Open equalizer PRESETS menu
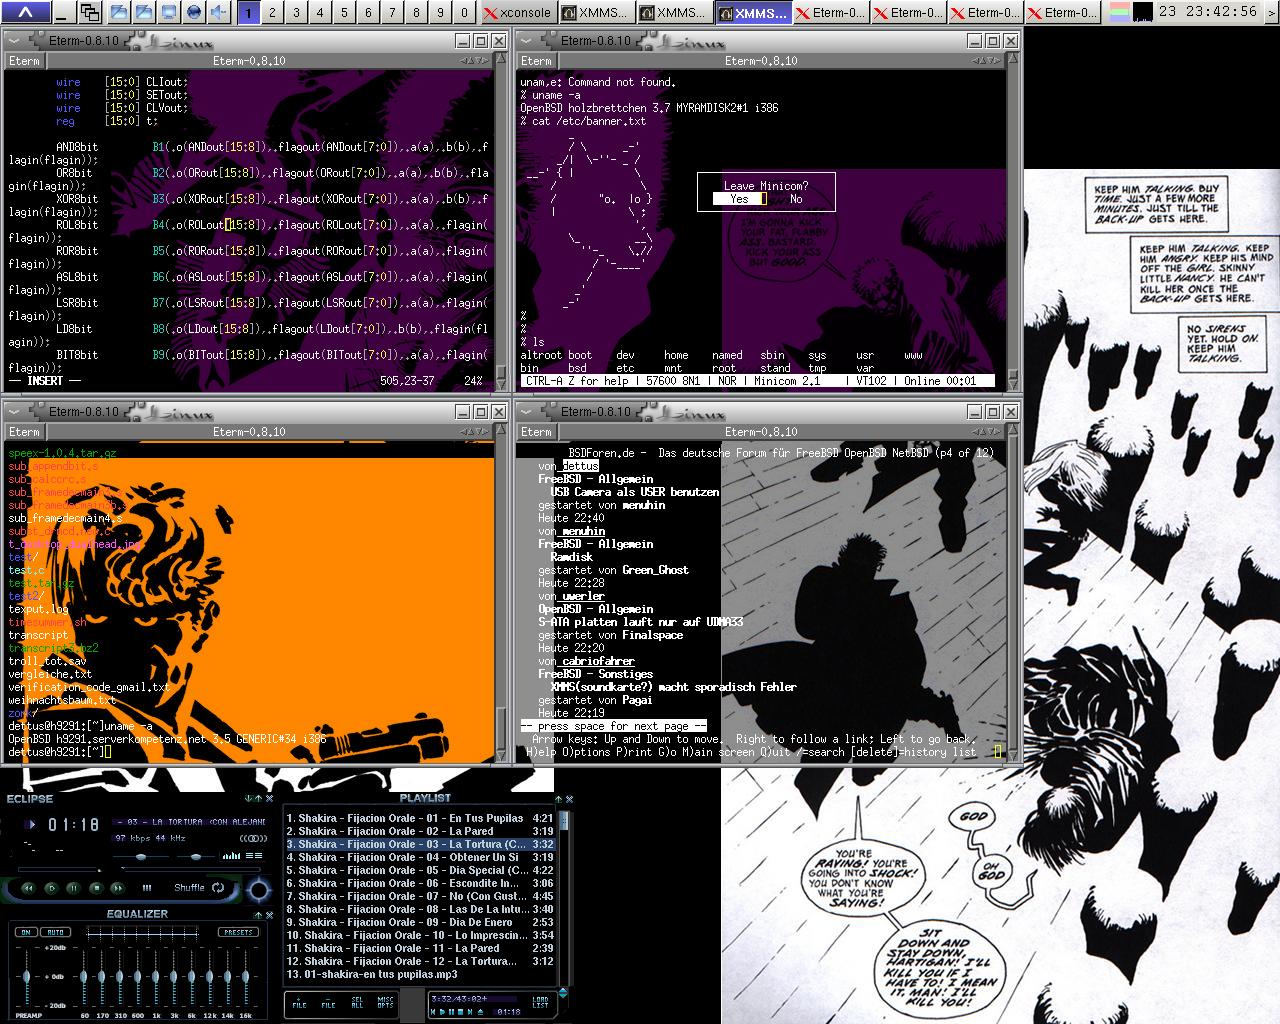1280x1024 pixels. point(238,932)
